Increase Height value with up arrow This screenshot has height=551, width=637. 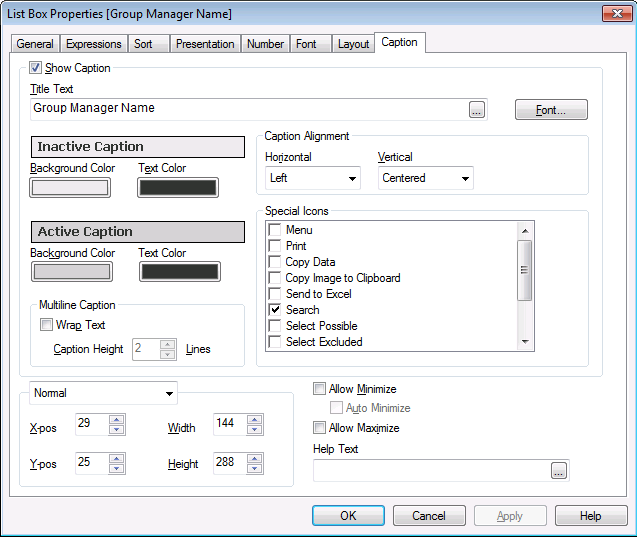click(254, 459)
